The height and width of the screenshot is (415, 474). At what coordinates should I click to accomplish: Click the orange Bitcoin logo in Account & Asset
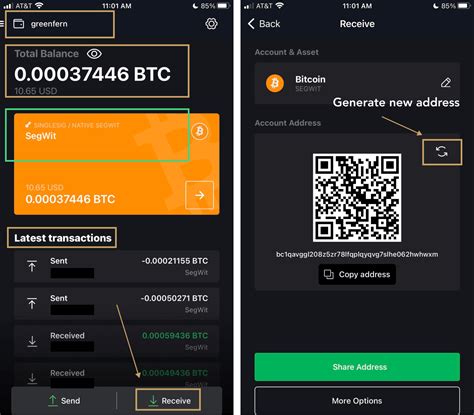pos(275,83)
